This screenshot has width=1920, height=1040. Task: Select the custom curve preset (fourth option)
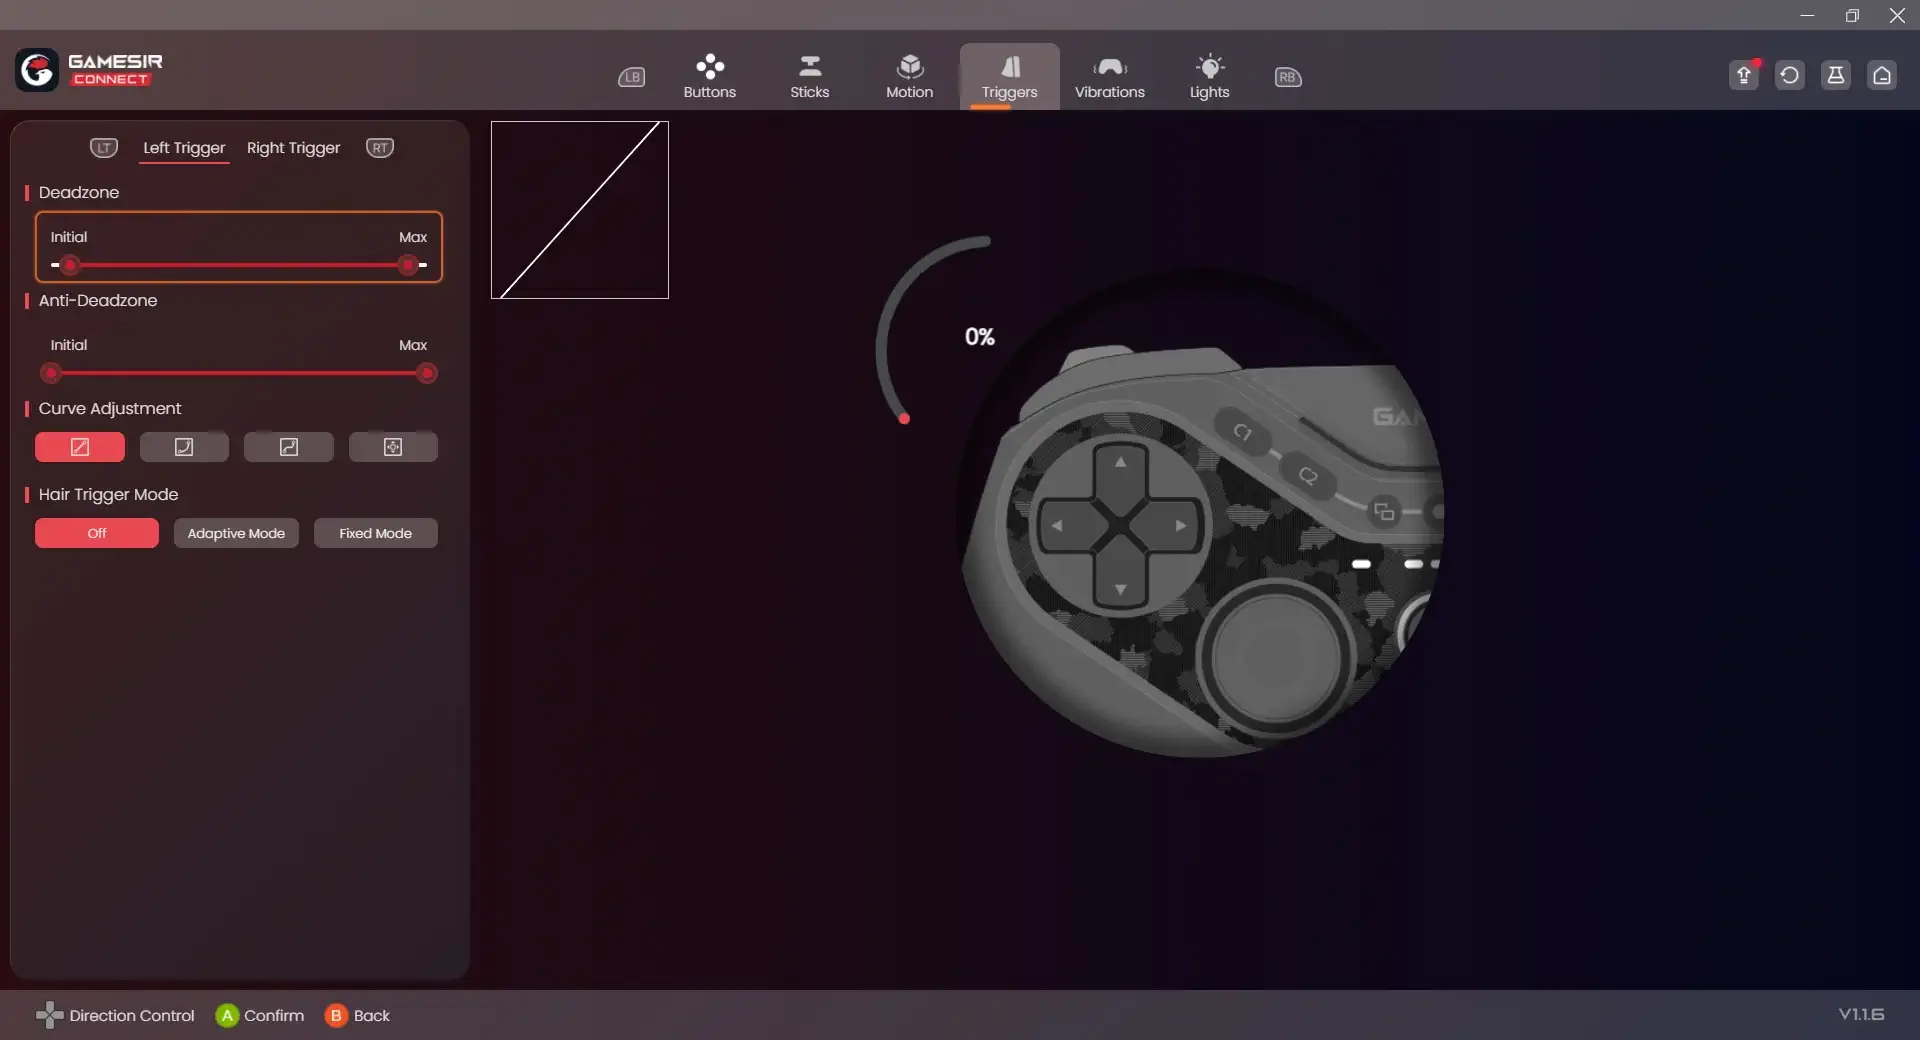393,447
